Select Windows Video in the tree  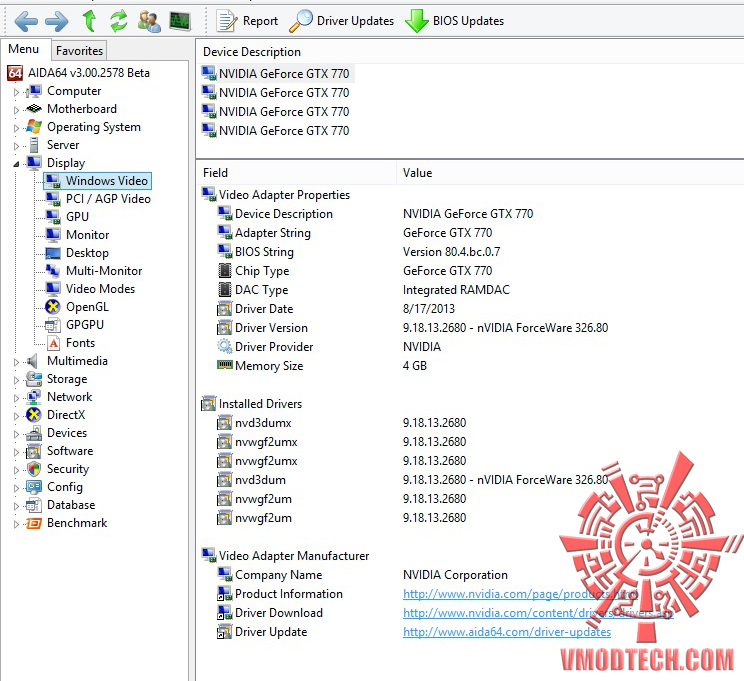[98, 181]
